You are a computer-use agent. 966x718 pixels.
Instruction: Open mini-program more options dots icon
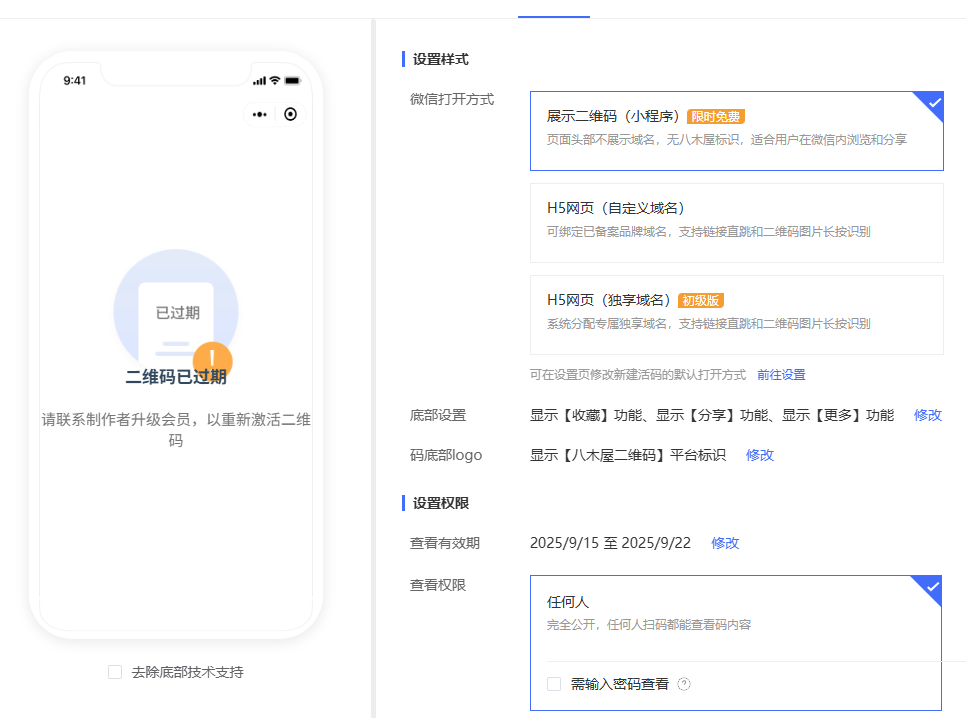(x=259, y=115)
